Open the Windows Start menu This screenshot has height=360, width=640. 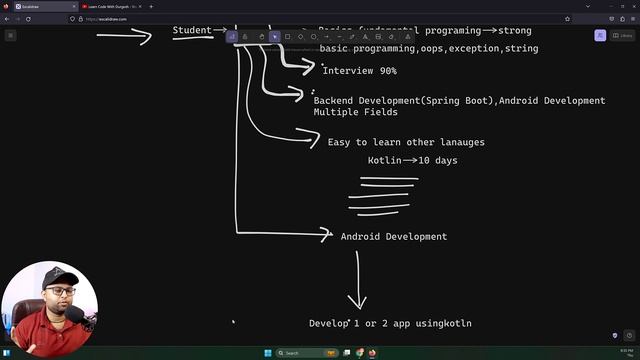[268, 353]
